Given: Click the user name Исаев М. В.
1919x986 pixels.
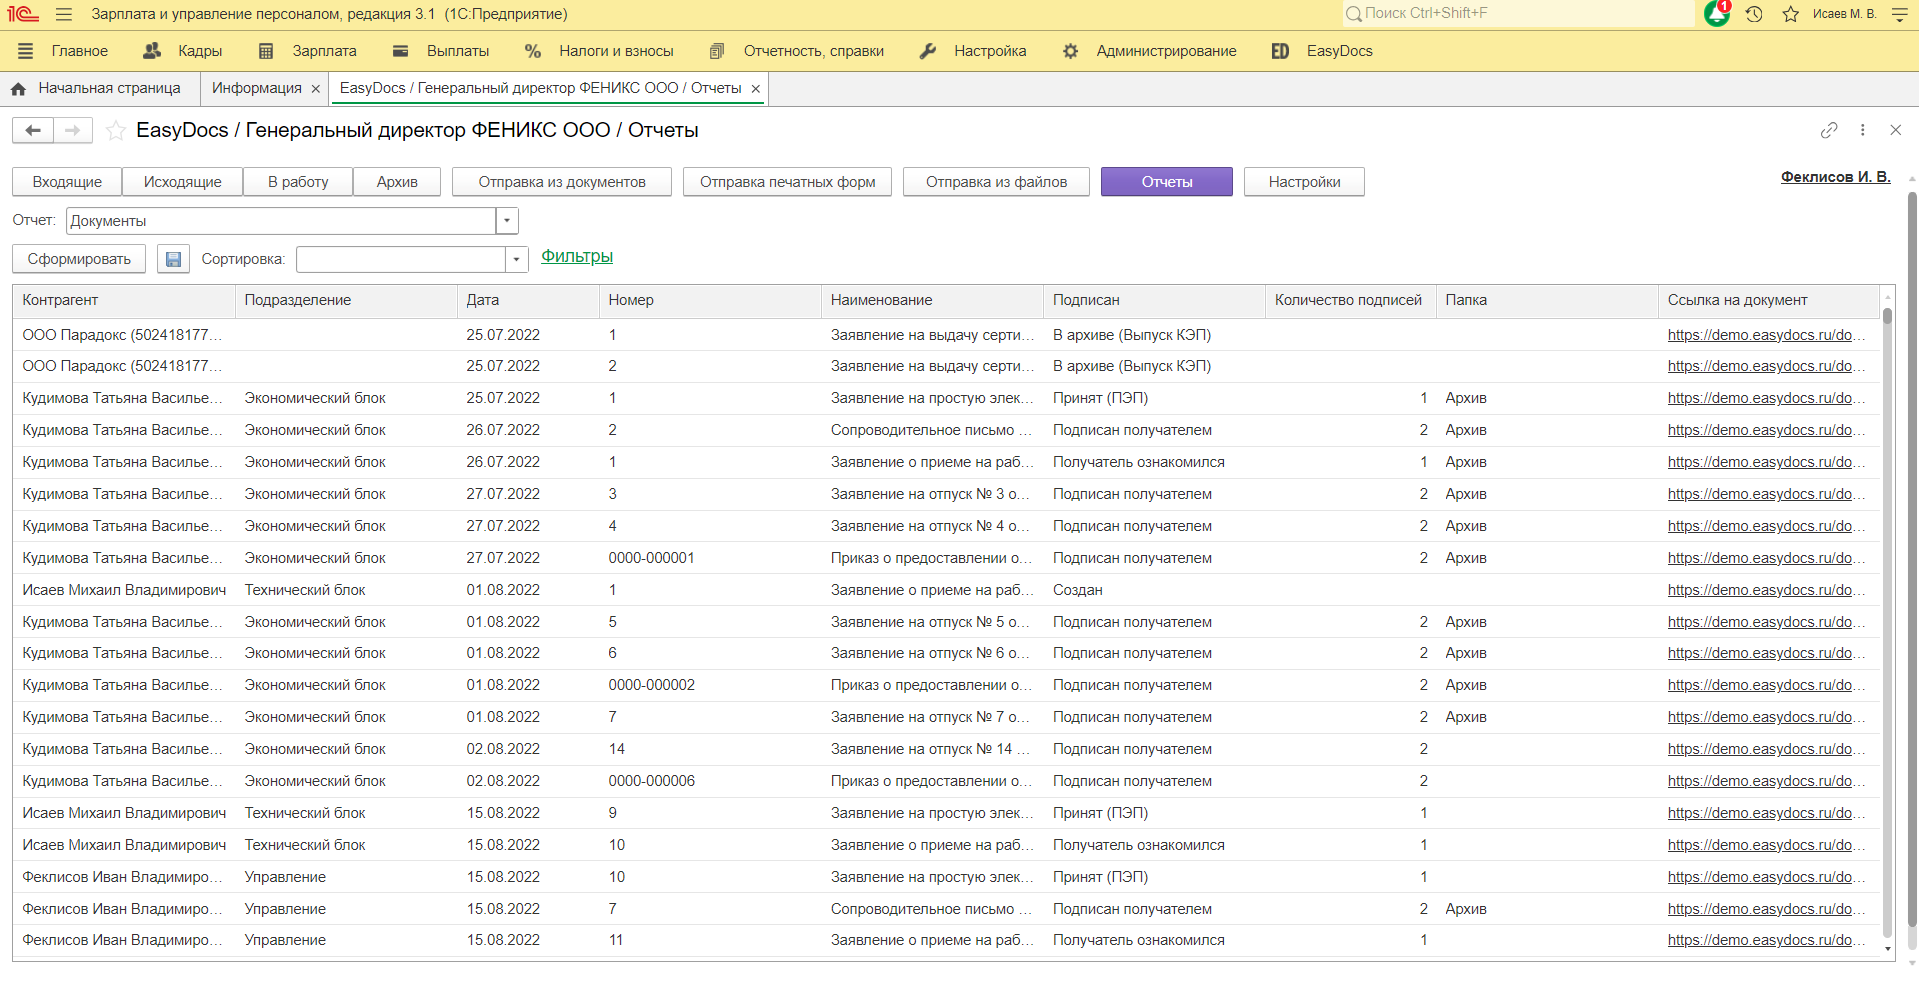Looking at the screenshot, I should pyautogui.click(x=1844, y=14).
